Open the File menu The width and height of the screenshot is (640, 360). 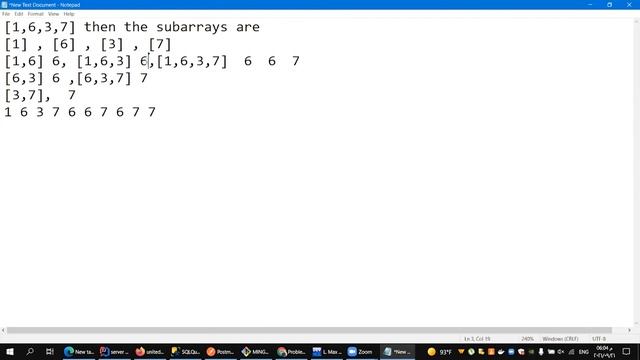pyautogui.click(x=6, y=14)
